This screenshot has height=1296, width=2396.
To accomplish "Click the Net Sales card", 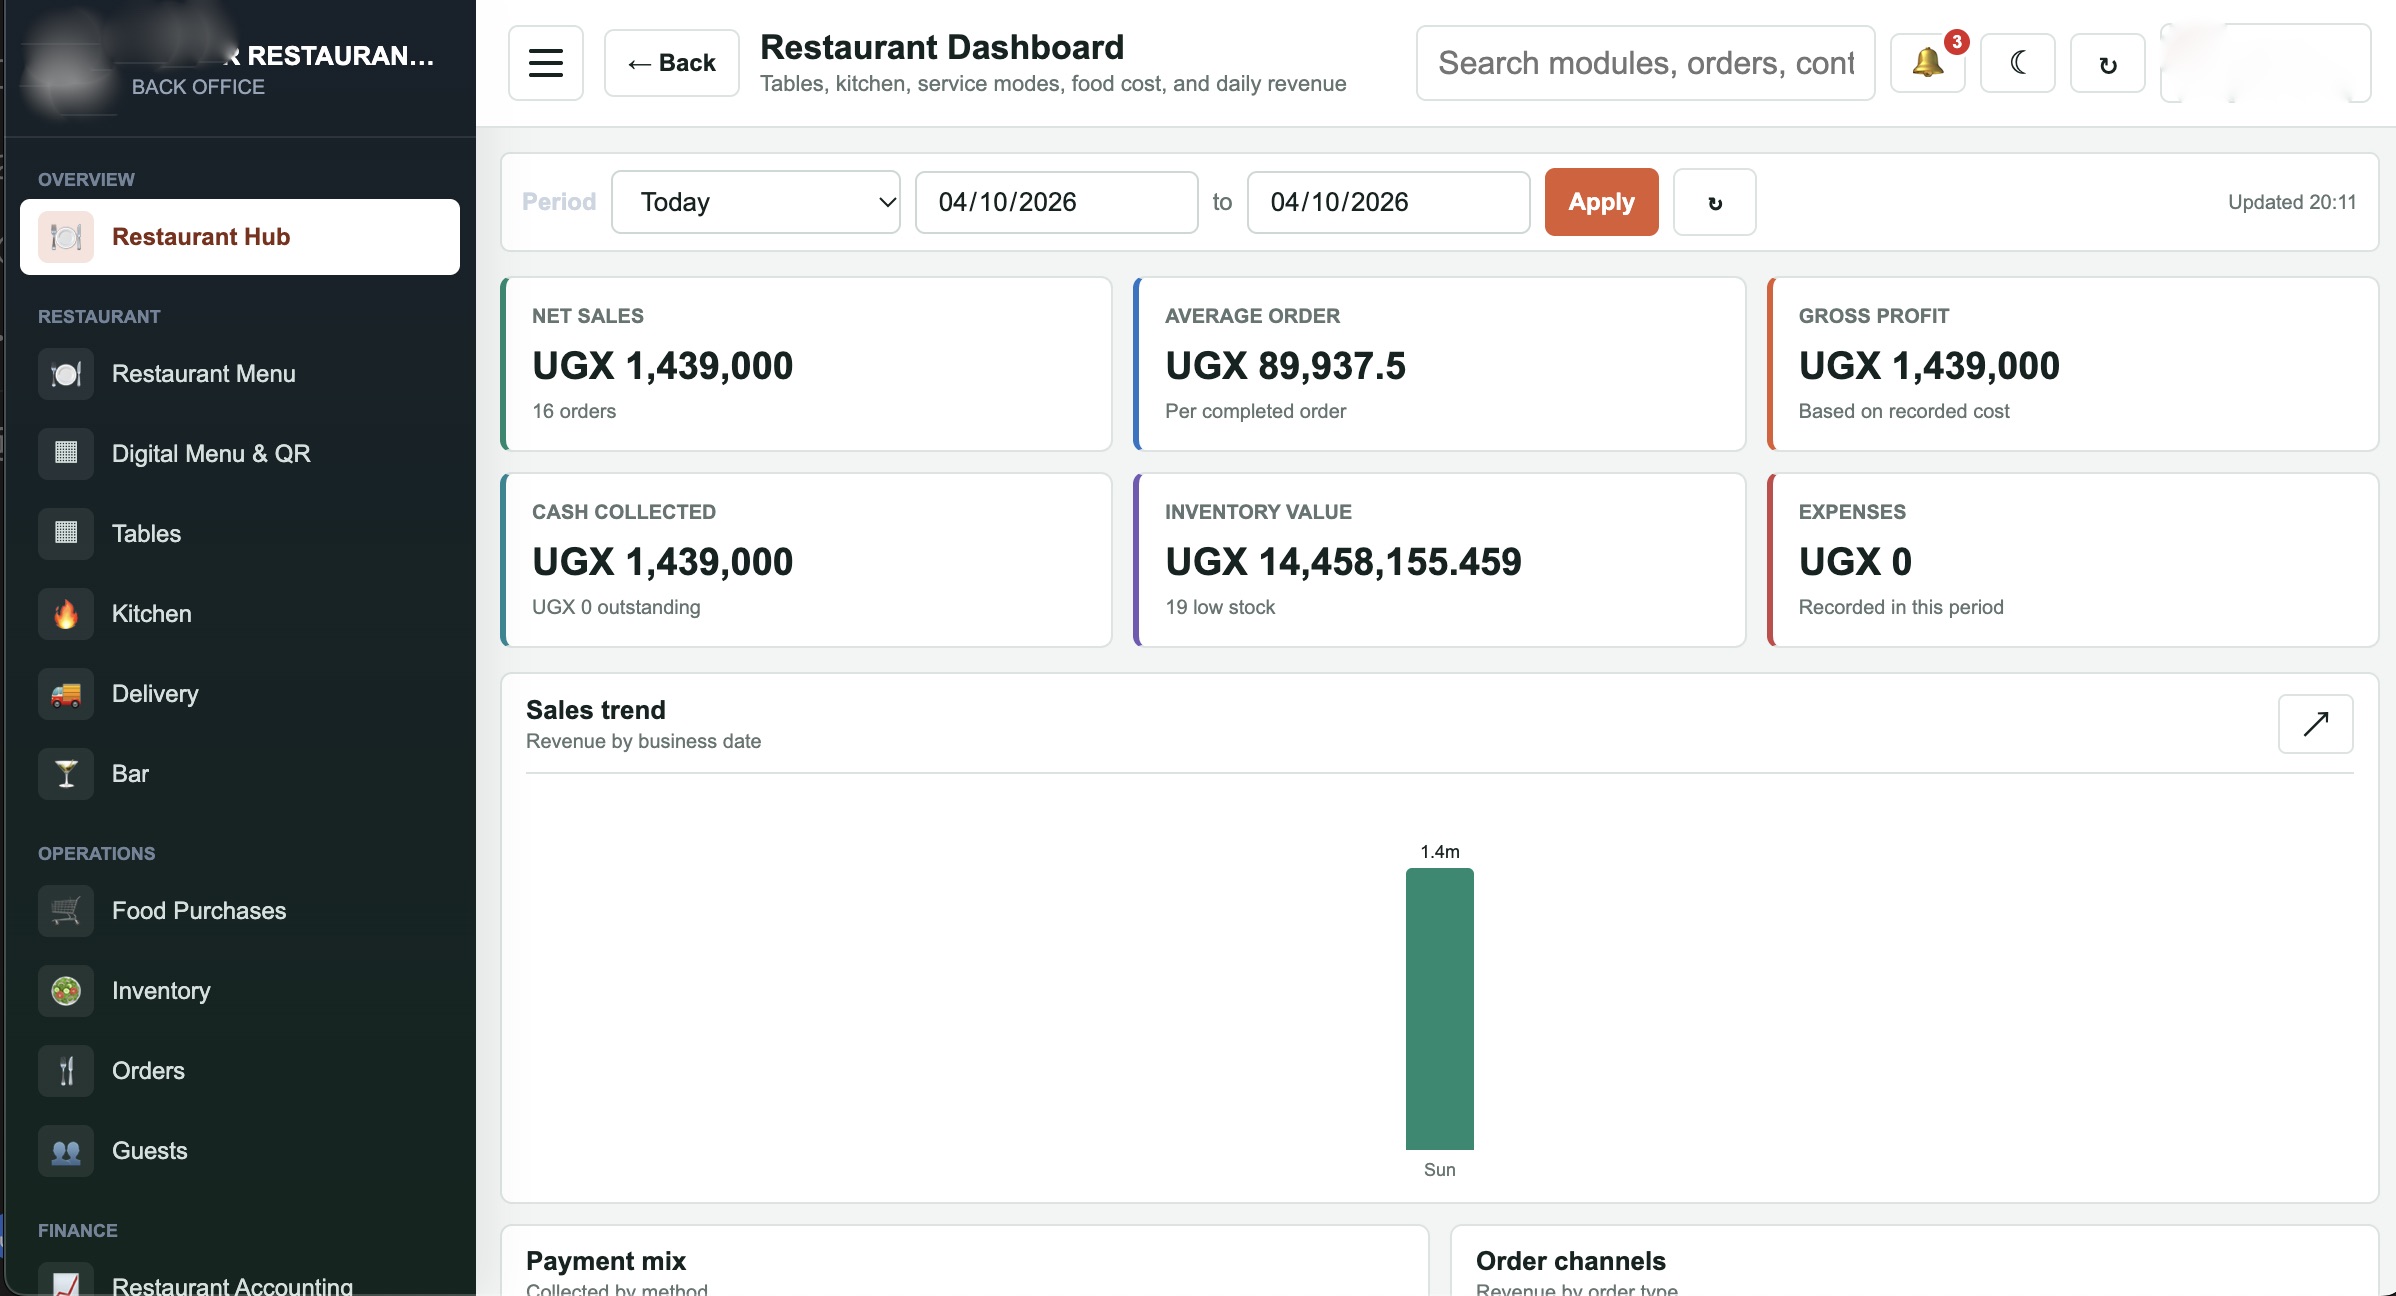I will click(807, 364).
